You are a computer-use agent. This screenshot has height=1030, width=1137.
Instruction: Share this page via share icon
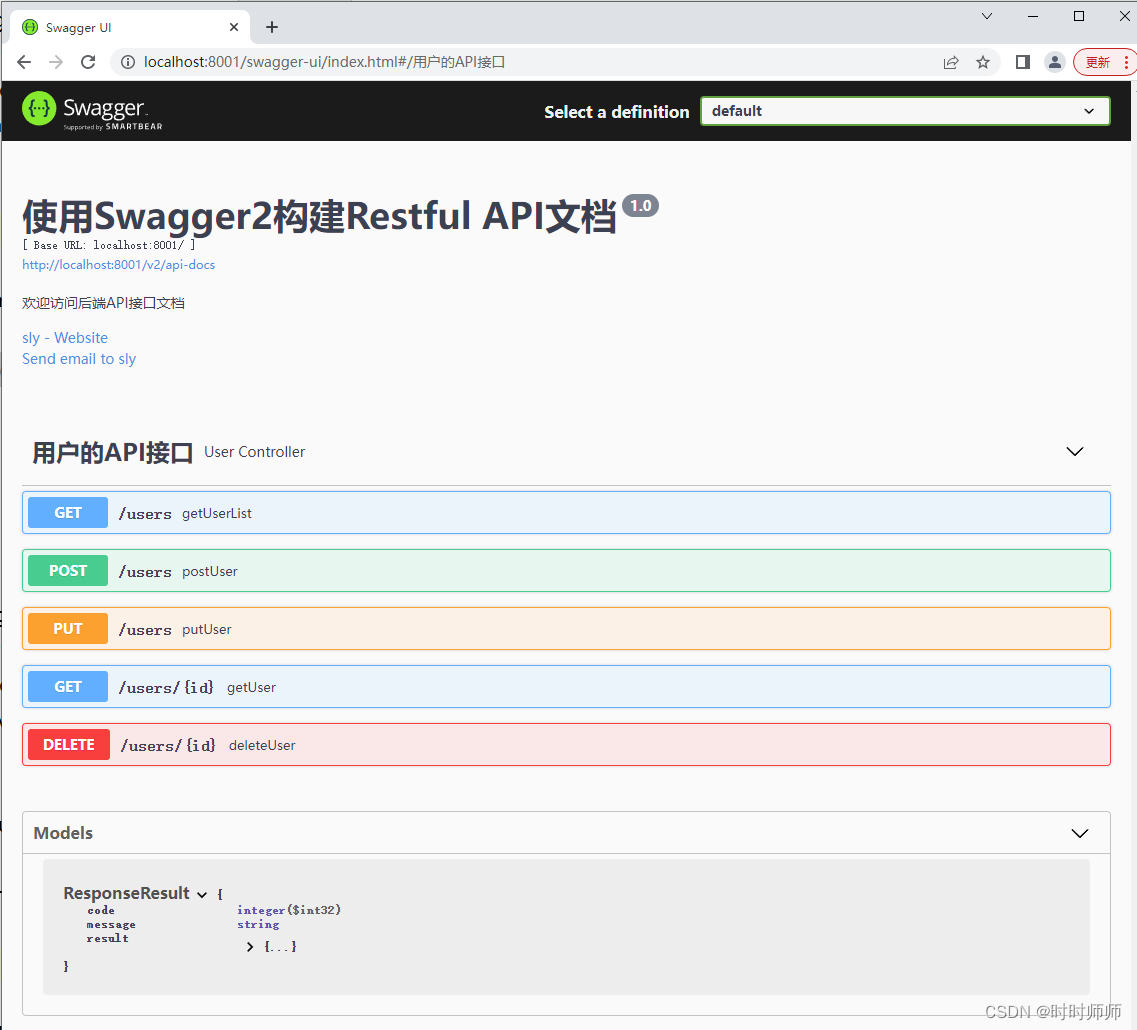point(951,62)
